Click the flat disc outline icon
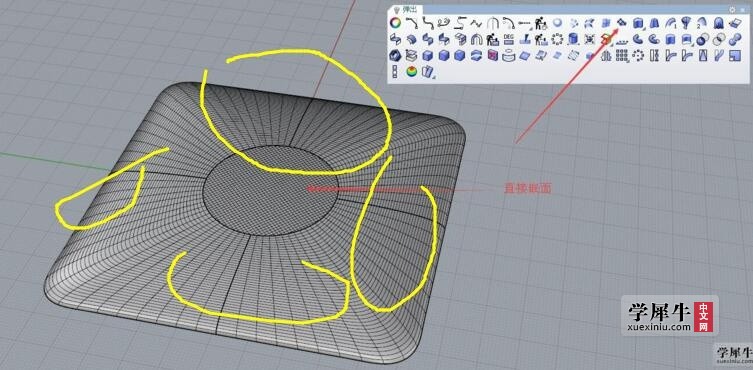753x370 pixels. [509, 55]
